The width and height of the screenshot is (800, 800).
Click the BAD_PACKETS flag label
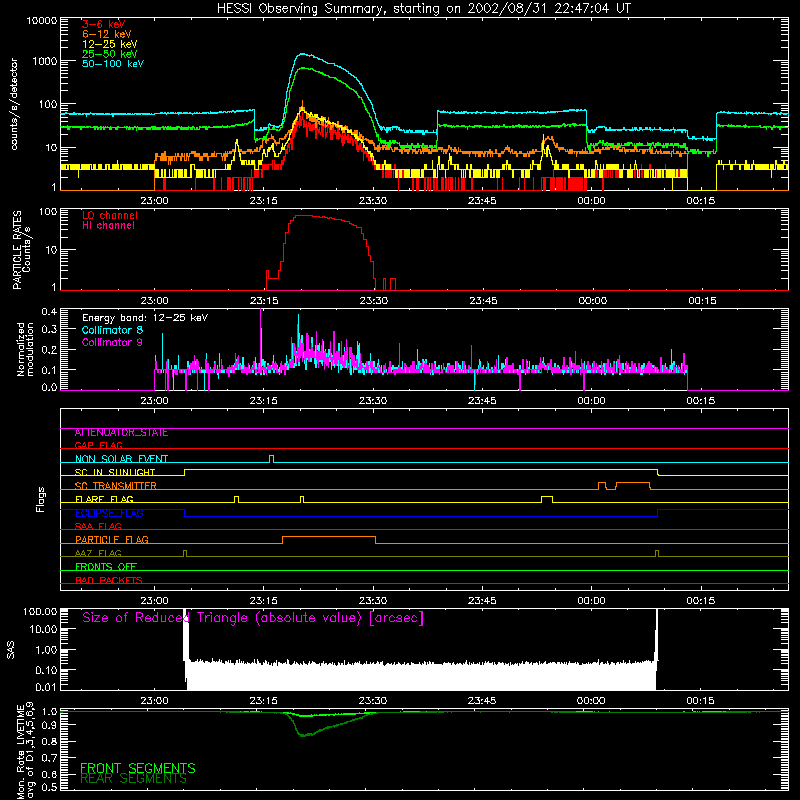click(x=109, y=580)
